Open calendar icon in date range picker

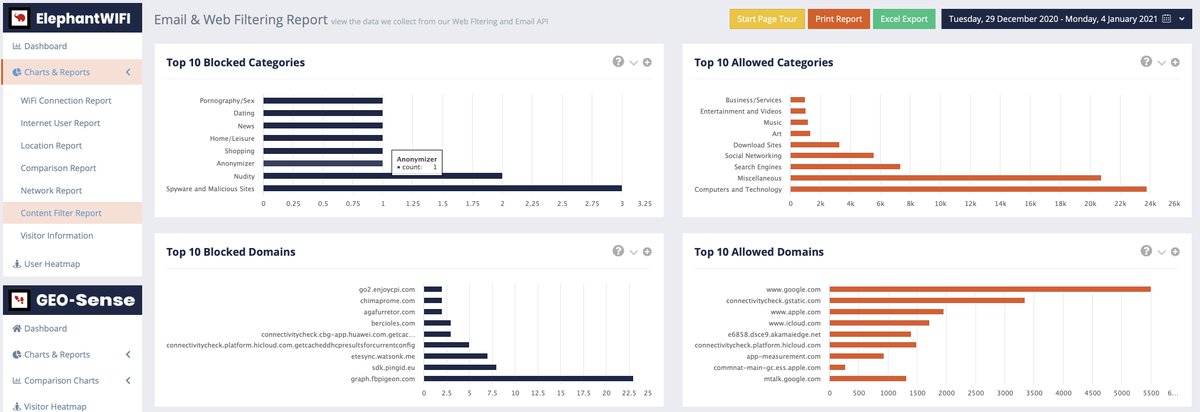click(x=1166, y=19)
